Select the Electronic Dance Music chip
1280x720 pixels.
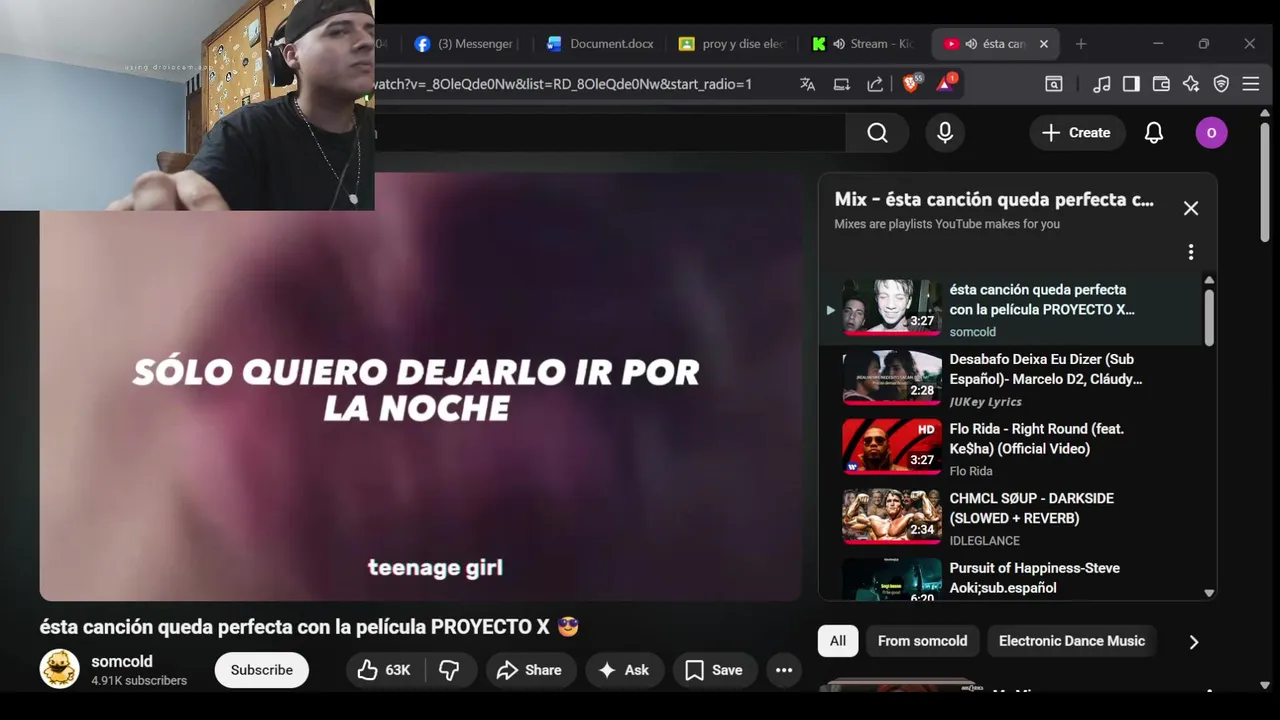pyautogui.click(x=1071, y=641)
